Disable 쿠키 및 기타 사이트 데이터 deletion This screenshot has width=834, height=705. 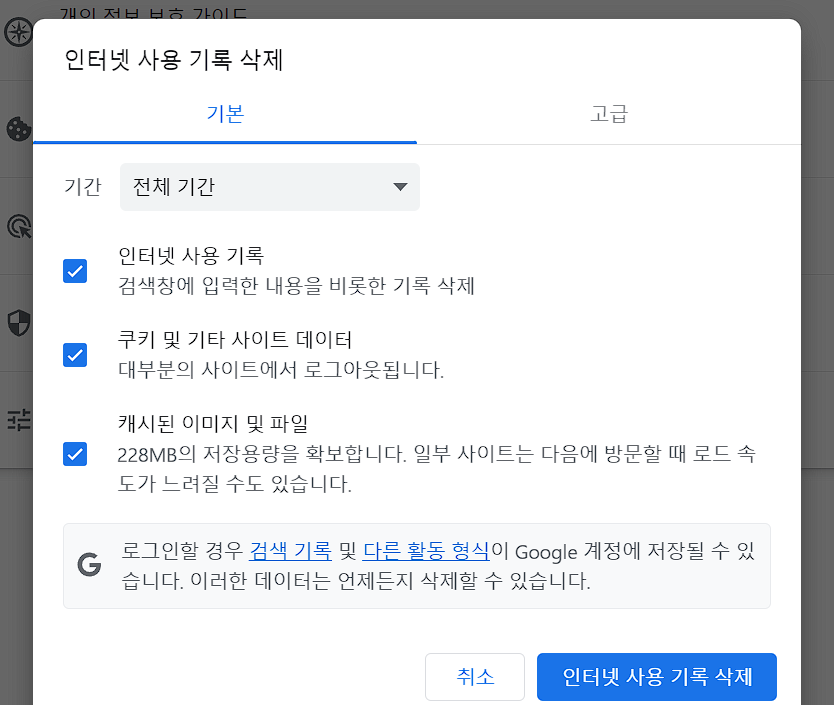coord(75,353)
